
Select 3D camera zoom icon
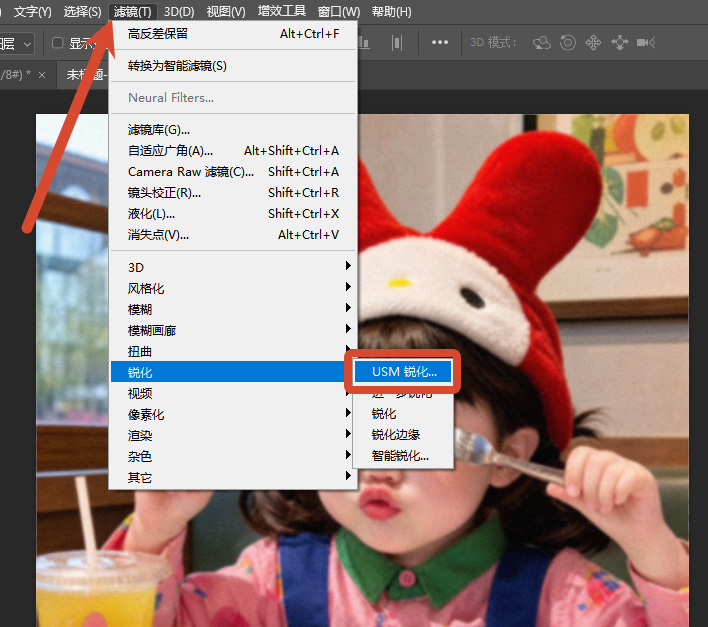click(646, 42)
